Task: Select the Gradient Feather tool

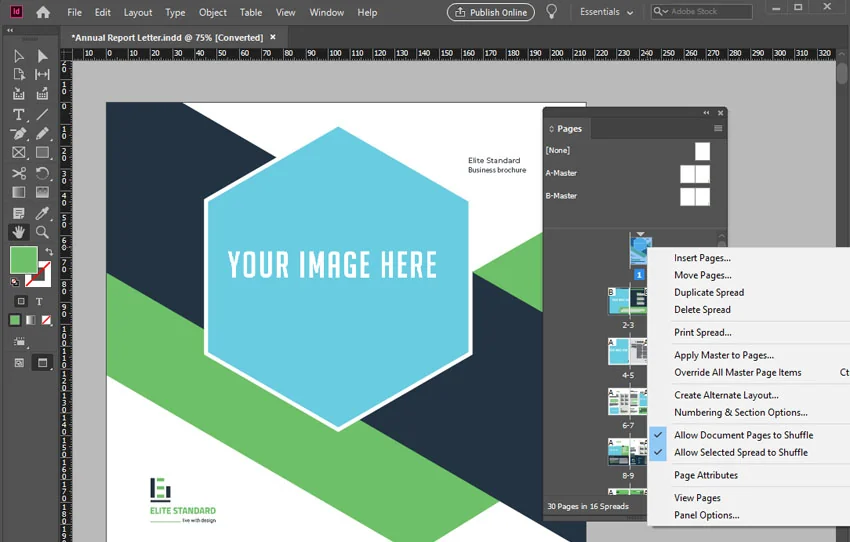Action: tap(42, 192)
